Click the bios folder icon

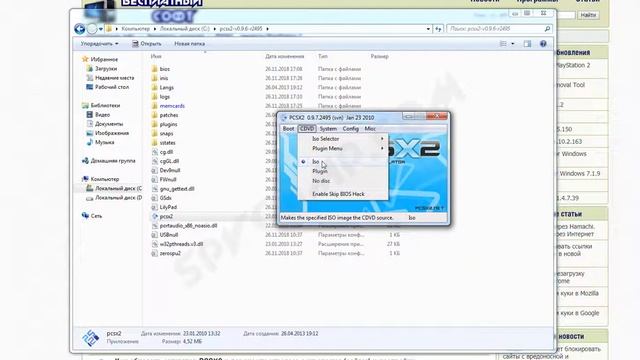coord(154,69)
